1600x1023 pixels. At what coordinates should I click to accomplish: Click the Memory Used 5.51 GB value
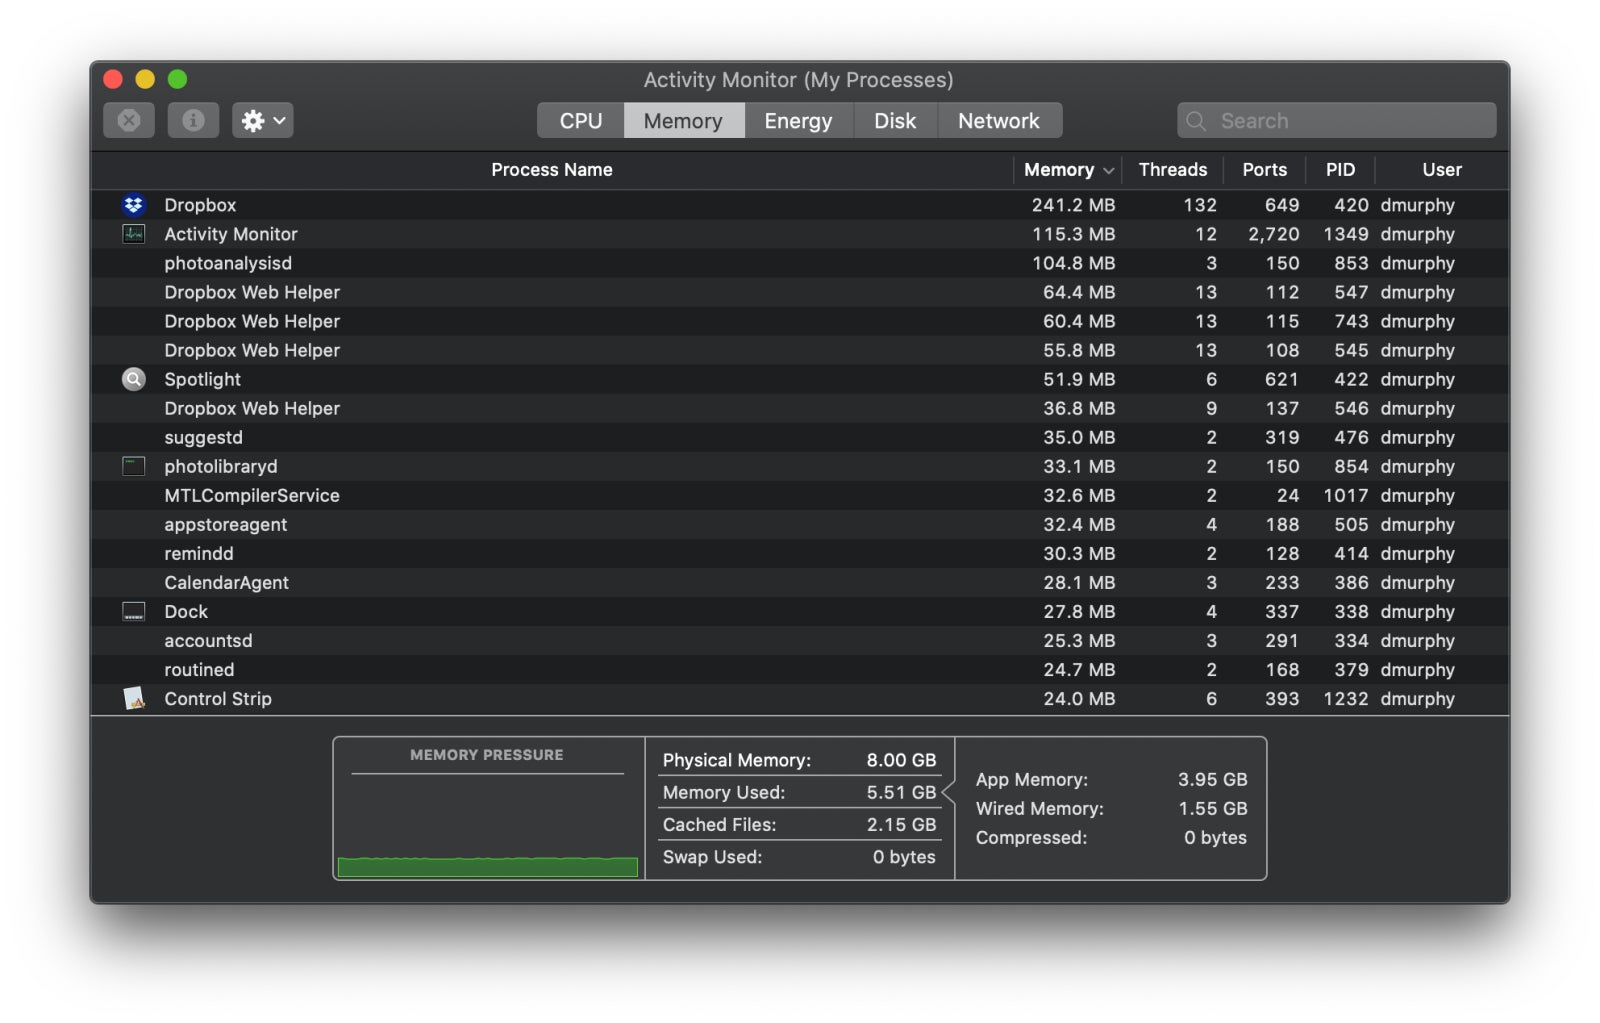901,792
